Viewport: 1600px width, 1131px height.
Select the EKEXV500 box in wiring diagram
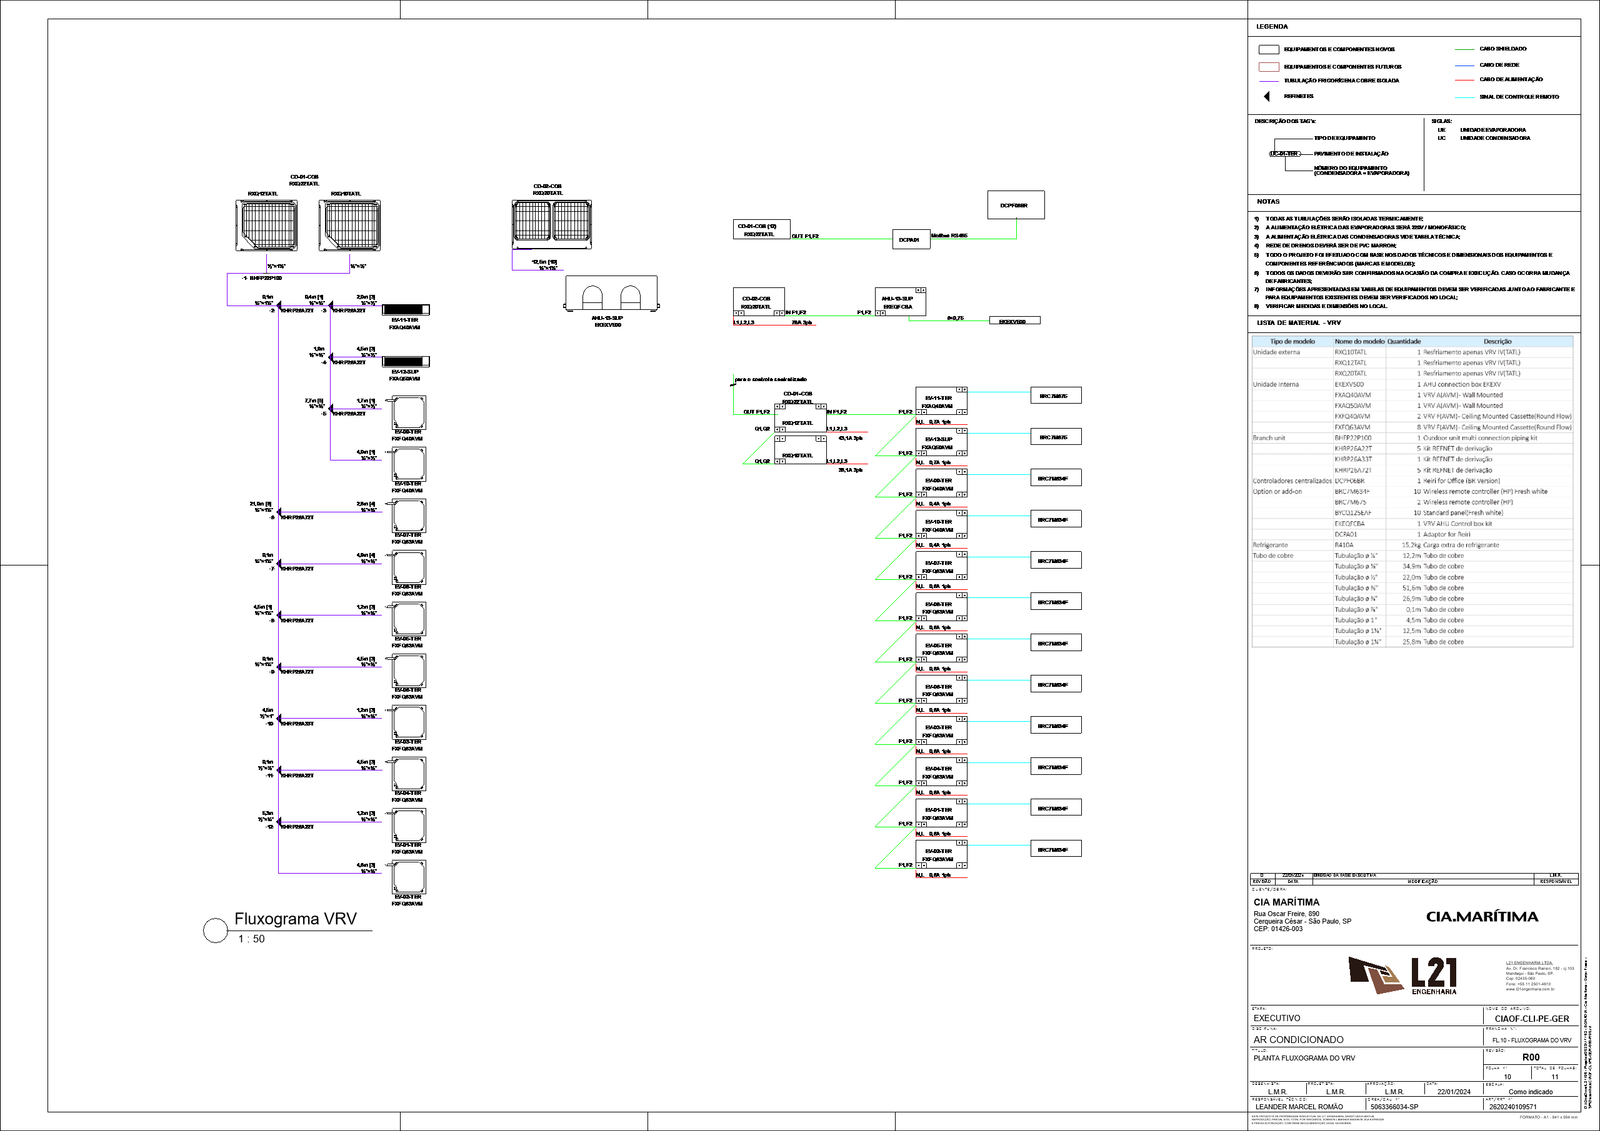[1014, 321]
